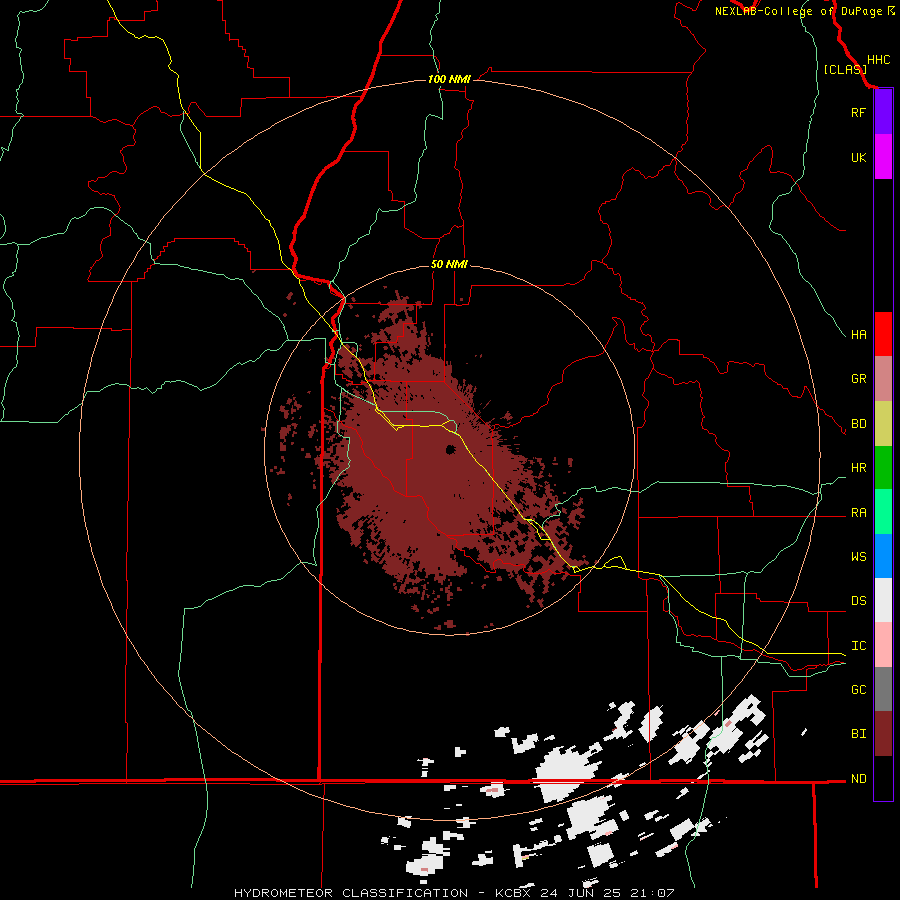Click the [CLAS] units label
The image size is (900, 900).
coord(845,69)
